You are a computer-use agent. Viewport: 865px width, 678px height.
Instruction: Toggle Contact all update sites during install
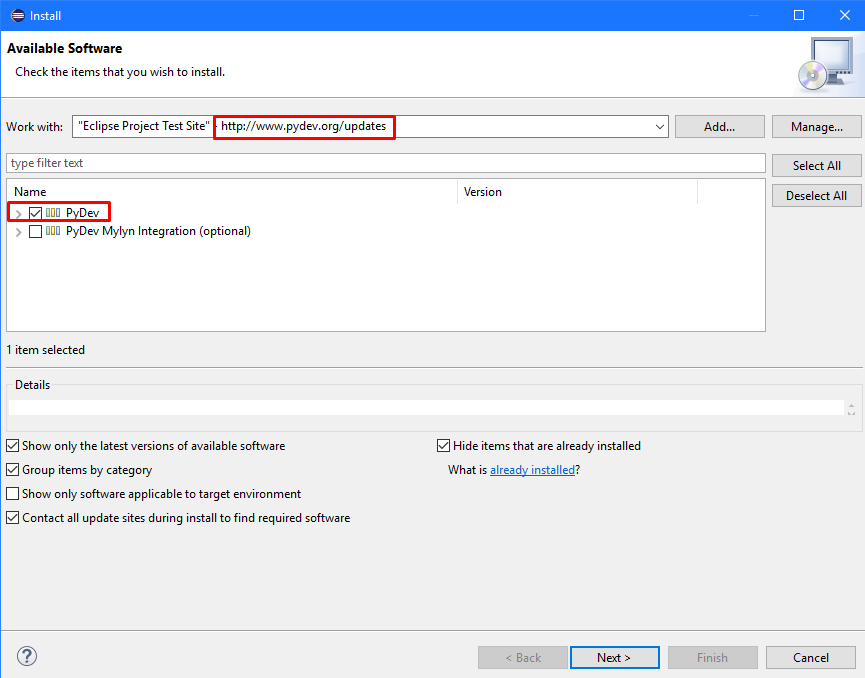pos(13,517)
